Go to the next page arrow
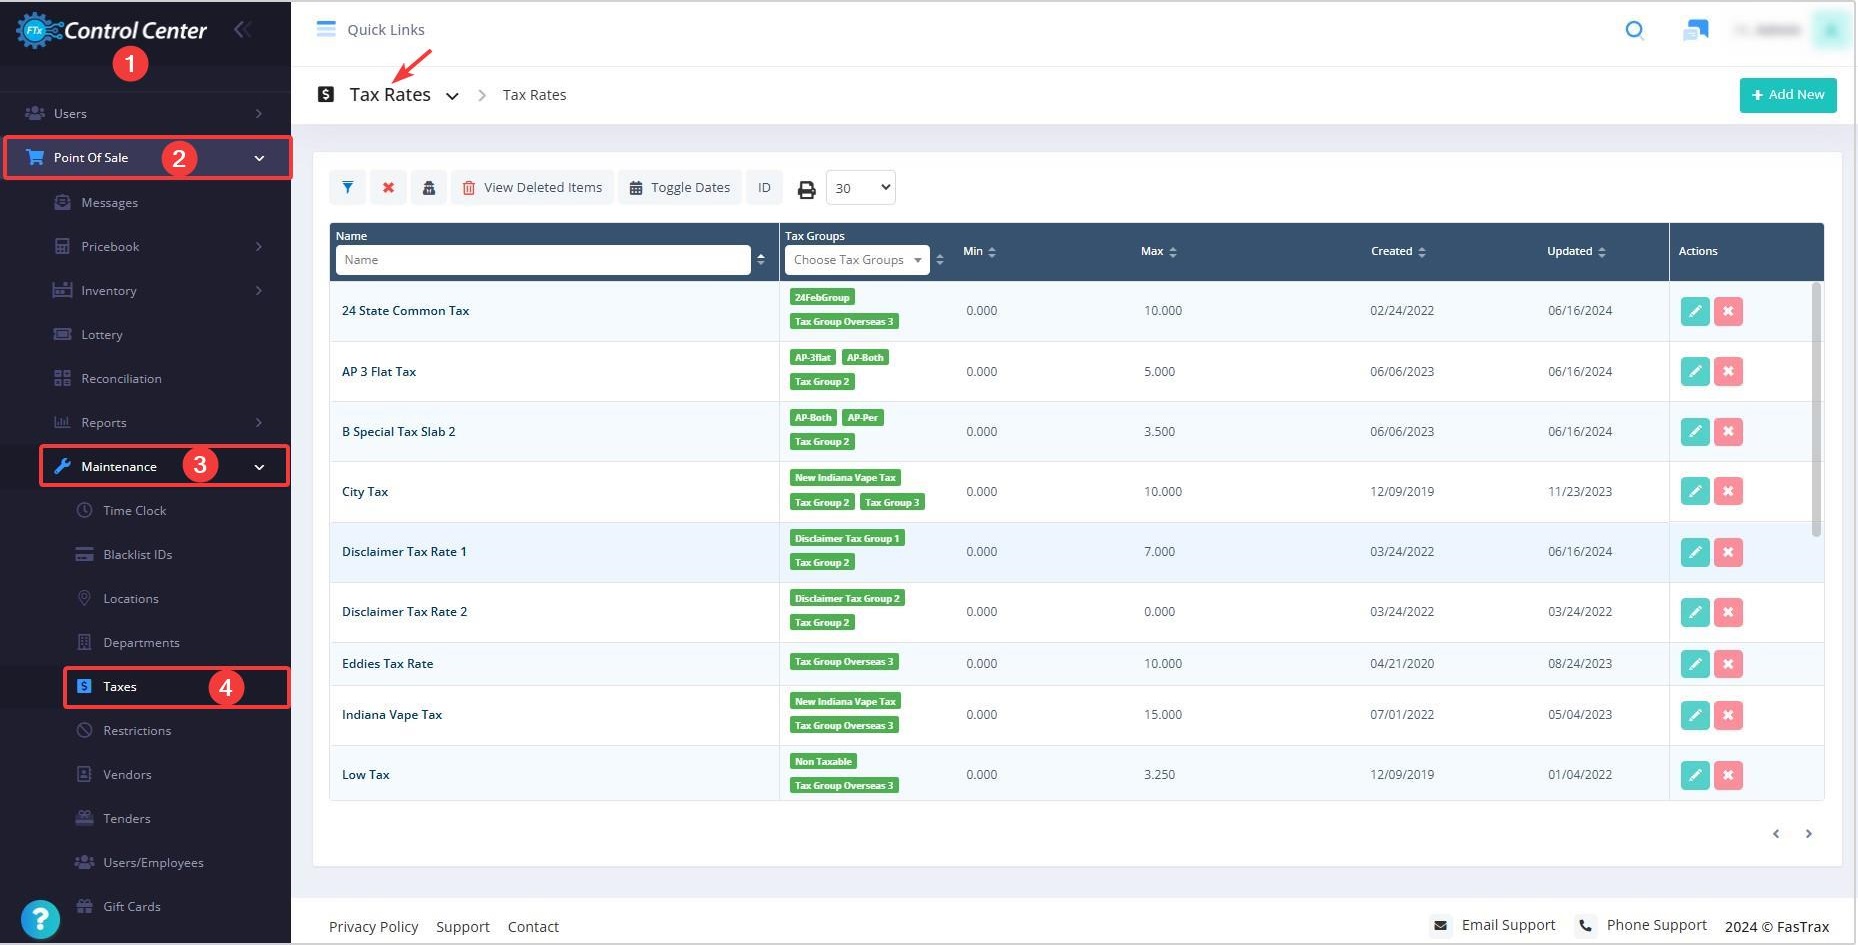This screenshot has width=1858, height=945. [x=1808, y=834]
